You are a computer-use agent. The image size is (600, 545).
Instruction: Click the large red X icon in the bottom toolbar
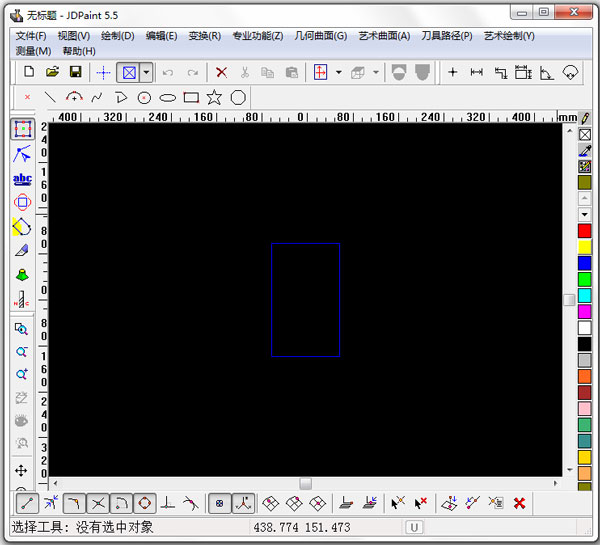519,503
